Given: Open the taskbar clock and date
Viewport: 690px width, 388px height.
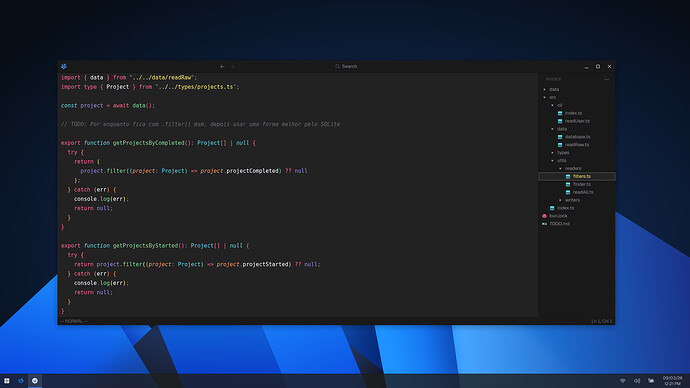Looking at the screenshot, I should [x=672, y=381].
